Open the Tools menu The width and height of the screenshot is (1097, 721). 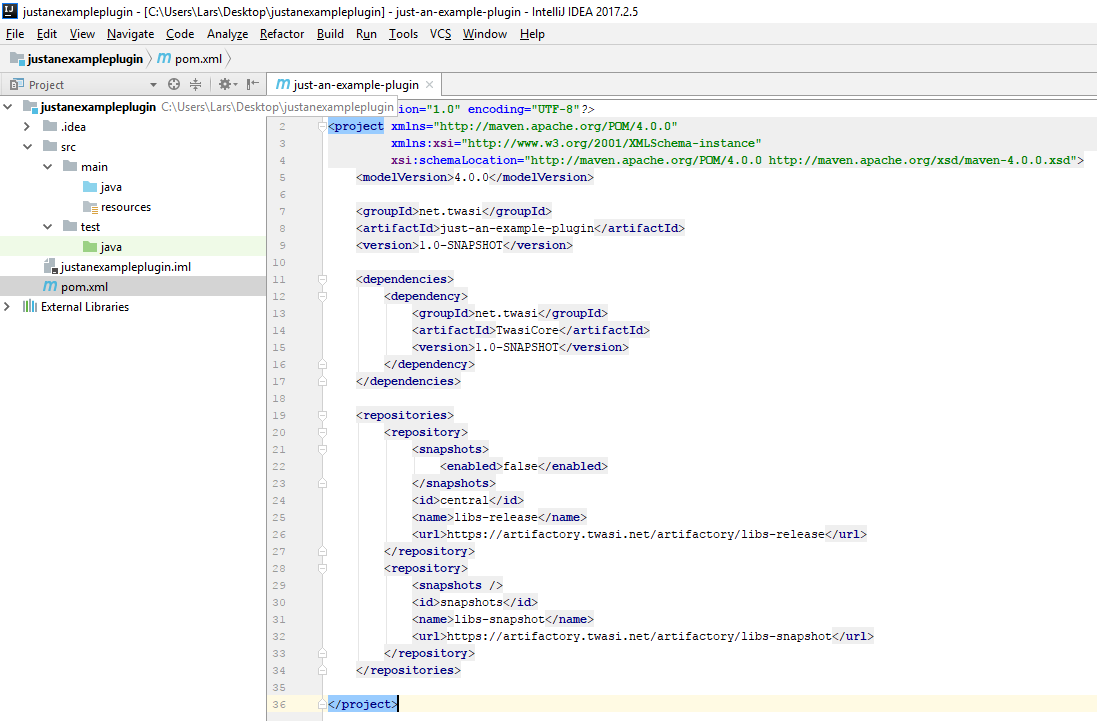tap(403, 34)
